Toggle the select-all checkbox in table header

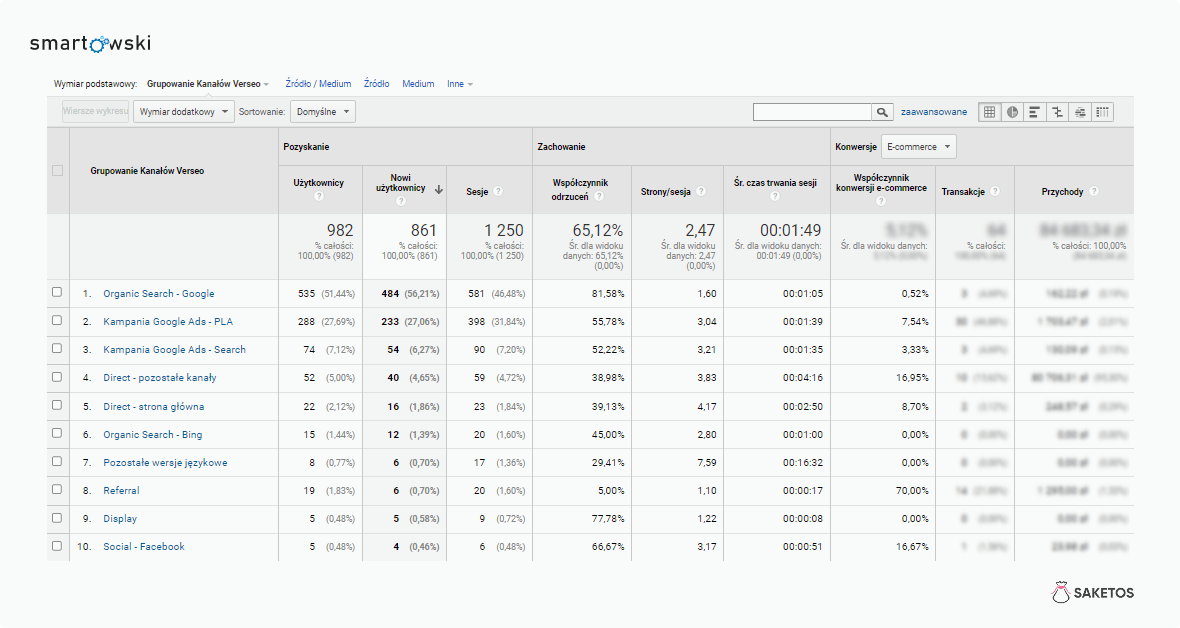pos(57,171)
